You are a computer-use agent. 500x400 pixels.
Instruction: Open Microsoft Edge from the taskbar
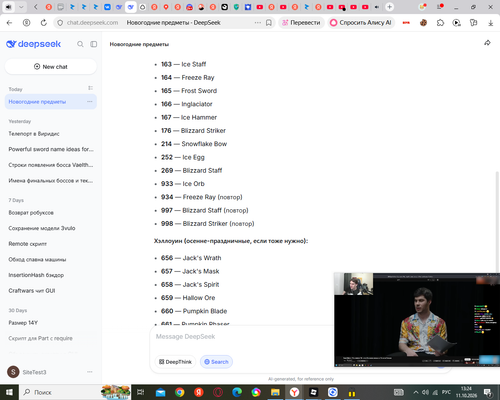(237, 392)
